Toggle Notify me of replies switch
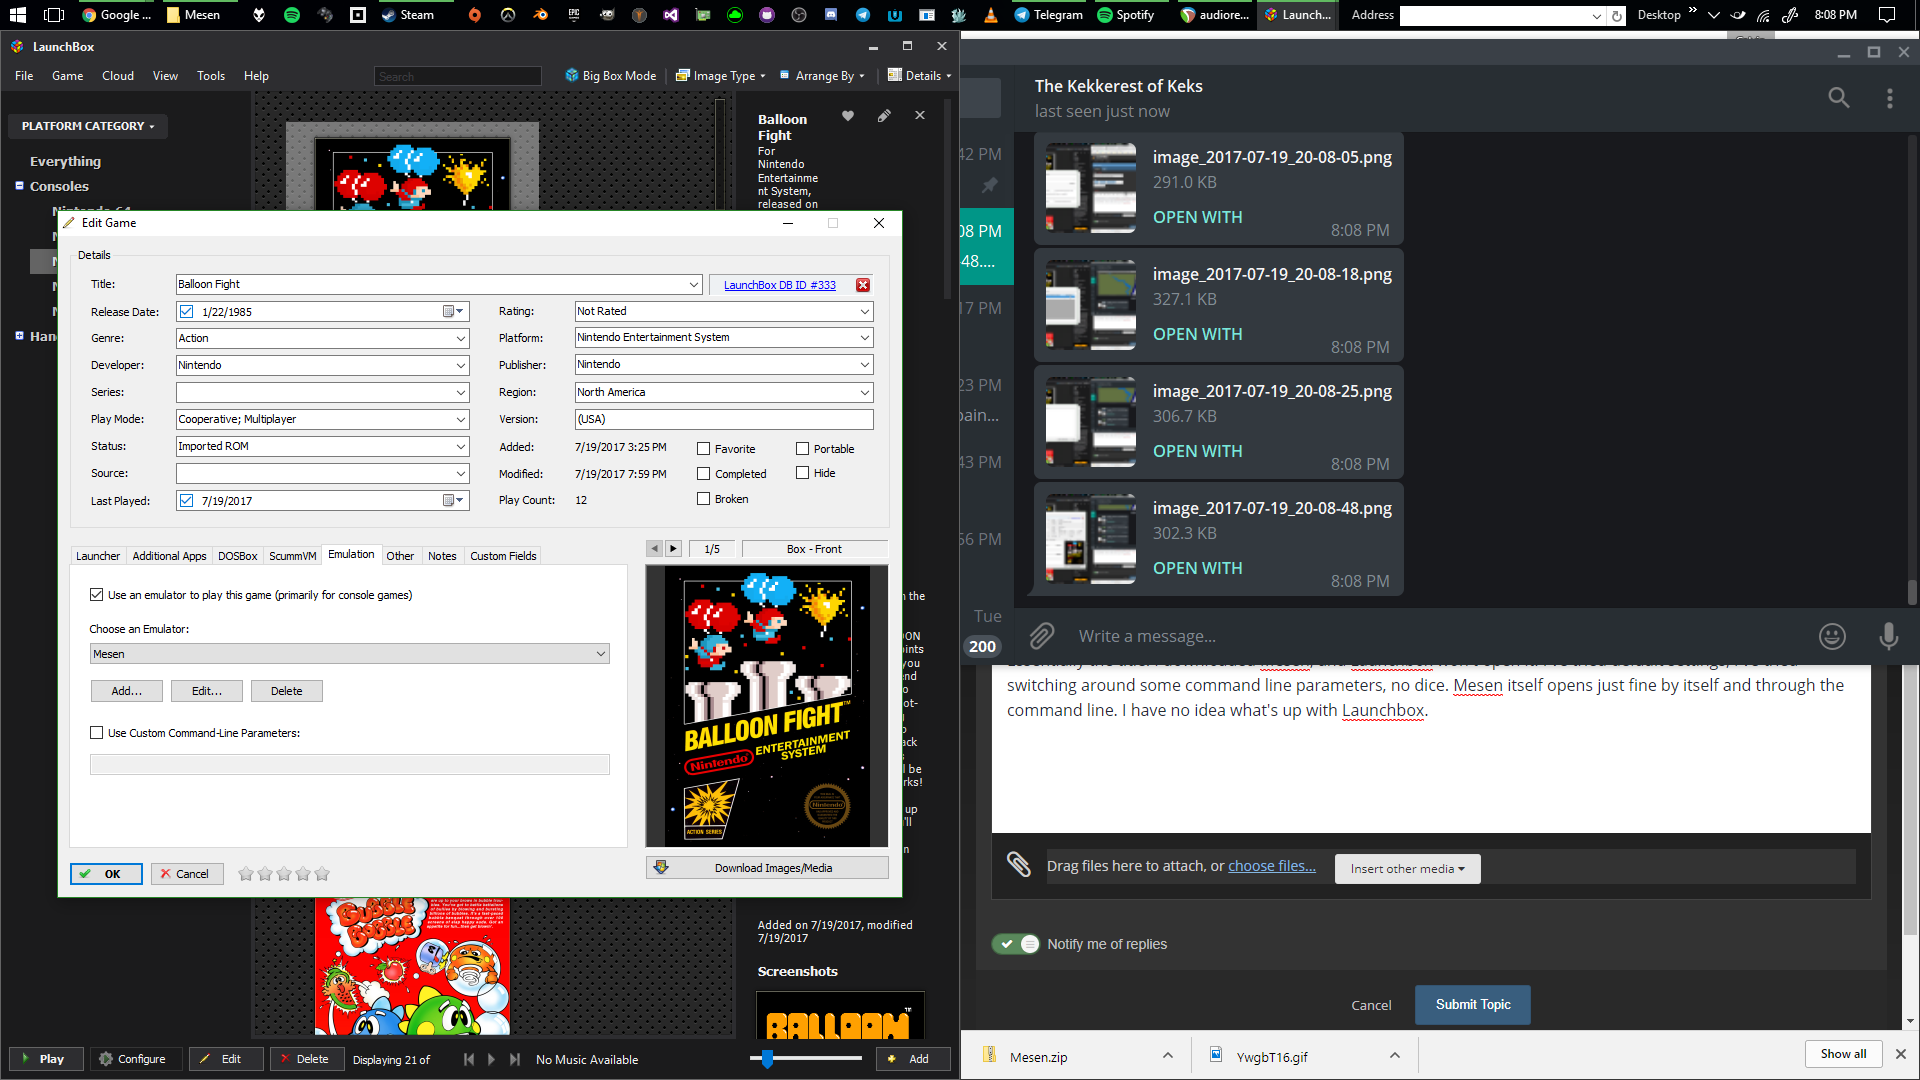 point(1016,944)
